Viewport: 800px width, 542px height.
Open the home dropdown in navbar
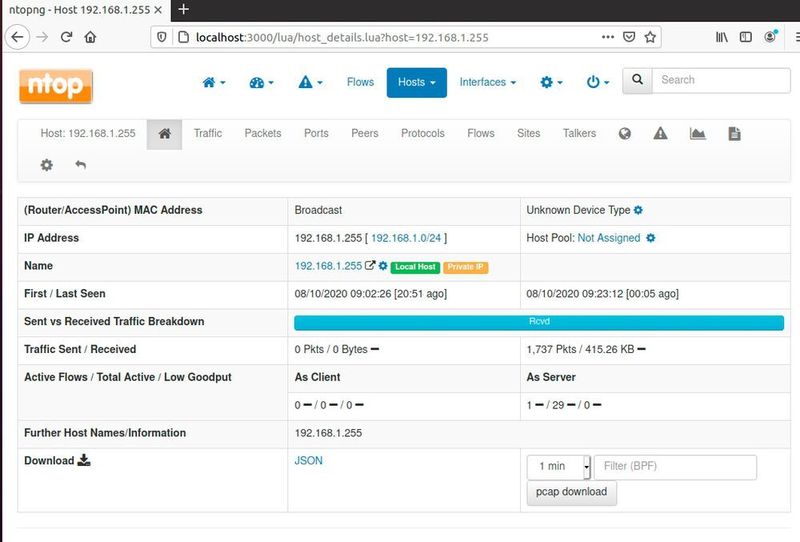click(214, 82)
